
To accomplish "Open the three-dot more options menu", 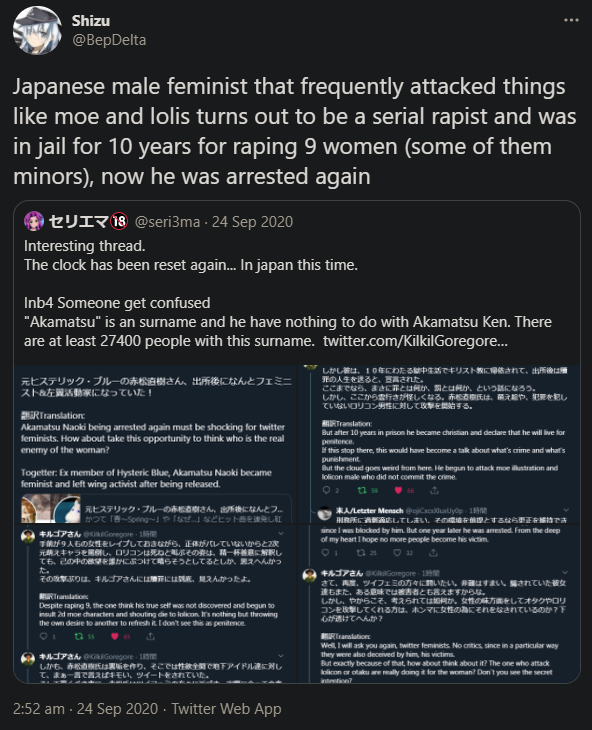I will [x=571, y=20].
